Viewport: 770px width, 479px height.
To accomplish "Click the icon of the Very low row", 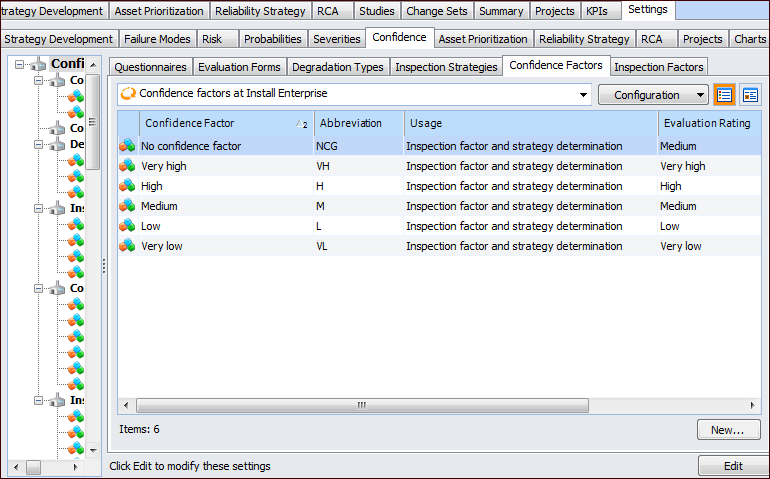I will [127, 246].
